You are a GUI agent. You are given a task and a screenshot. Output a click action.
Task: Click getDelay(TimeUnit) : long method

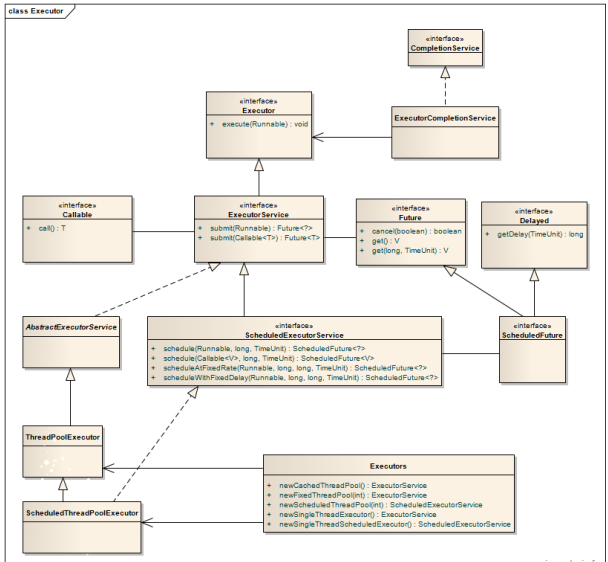point(540,234)
